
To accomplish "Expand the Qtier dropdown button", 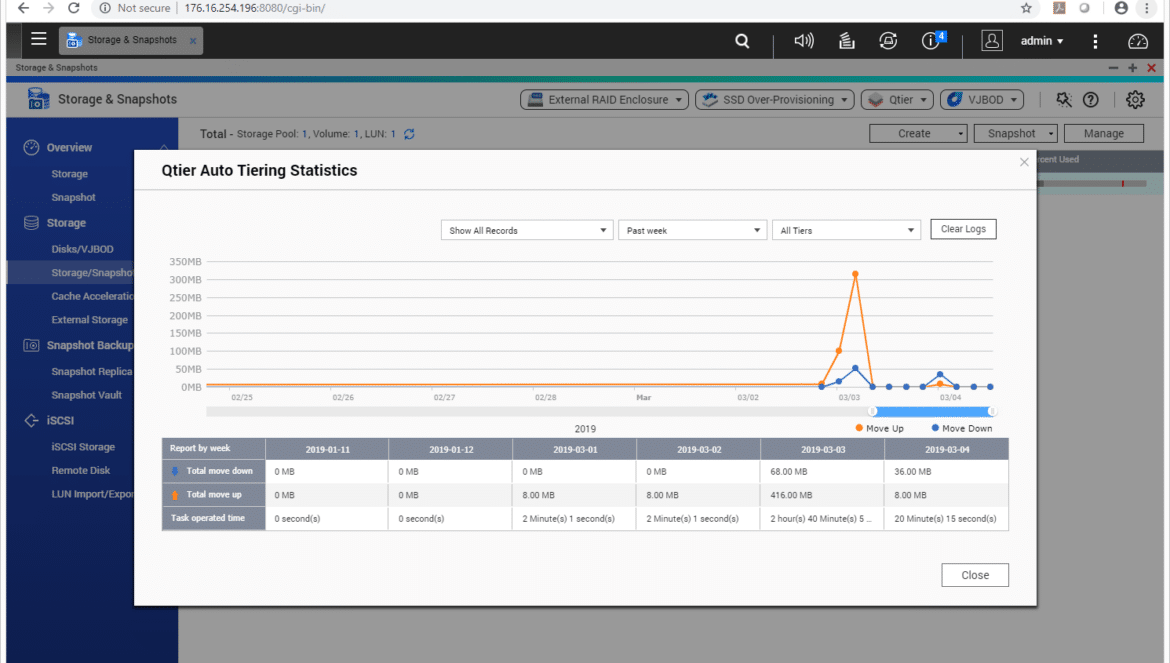I will point(897,100).
